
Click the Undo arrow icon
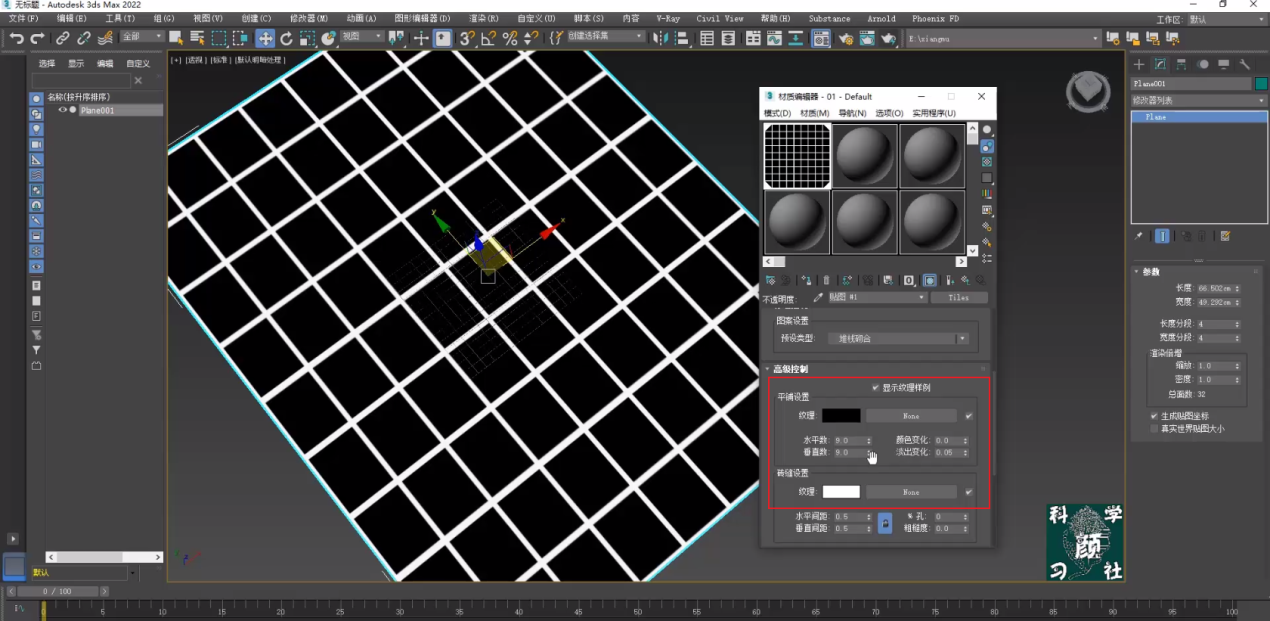[16, 38]
